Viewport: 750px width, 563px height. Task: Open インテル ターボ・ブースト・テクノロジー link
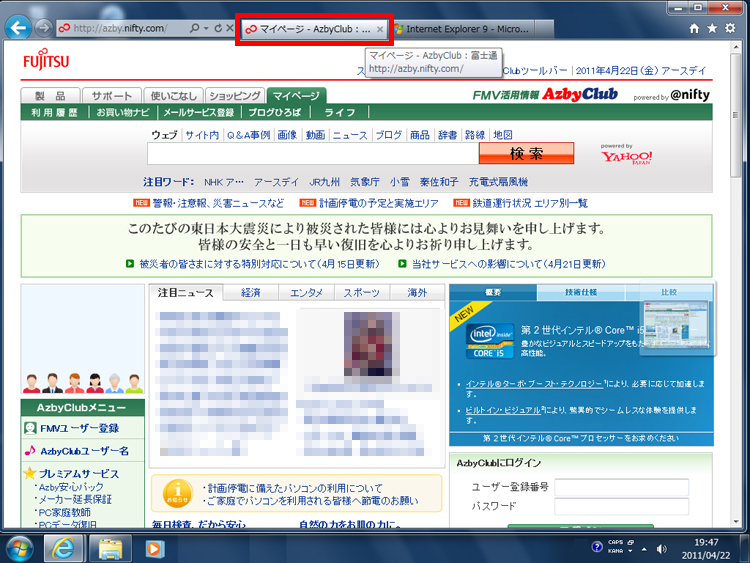[x=534, y=384]
